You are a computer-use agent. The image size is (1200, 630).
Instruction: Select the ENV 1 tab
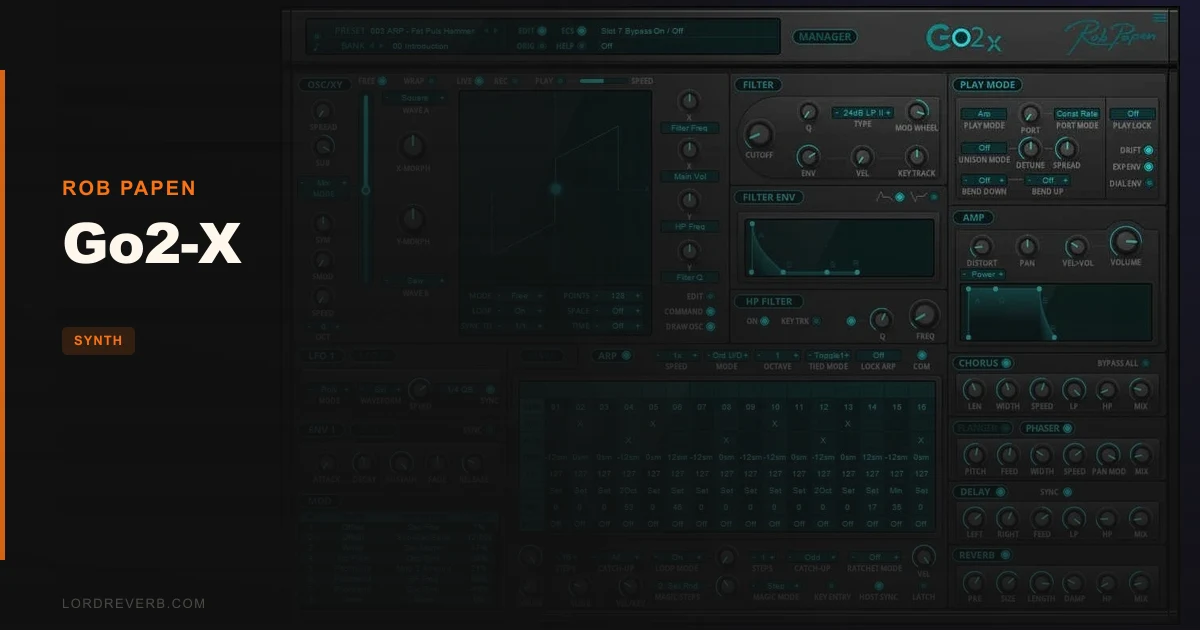coord(322,429)
